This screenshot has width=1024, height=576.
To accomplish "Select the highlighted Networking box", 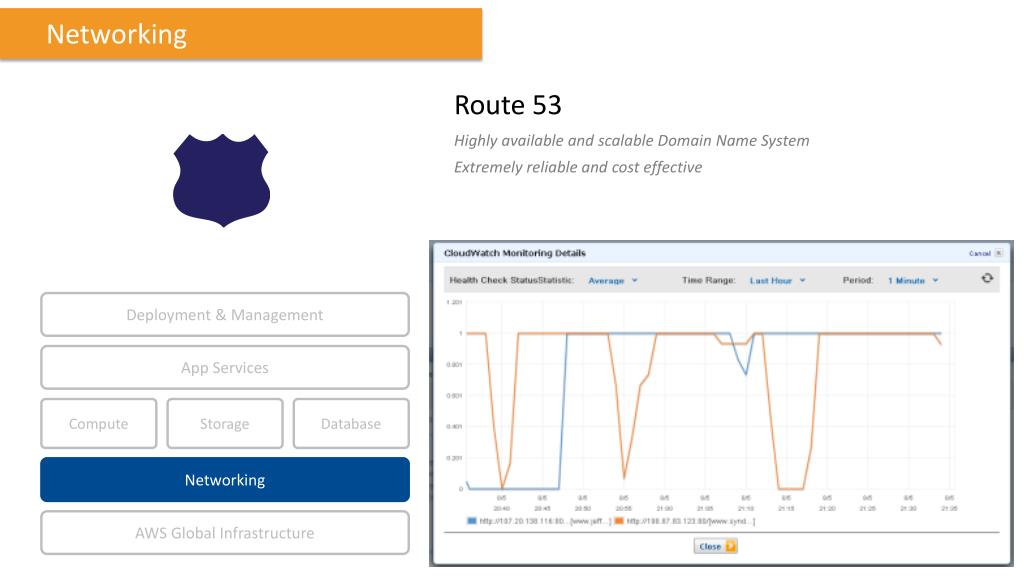I will [x=225, y=480].
